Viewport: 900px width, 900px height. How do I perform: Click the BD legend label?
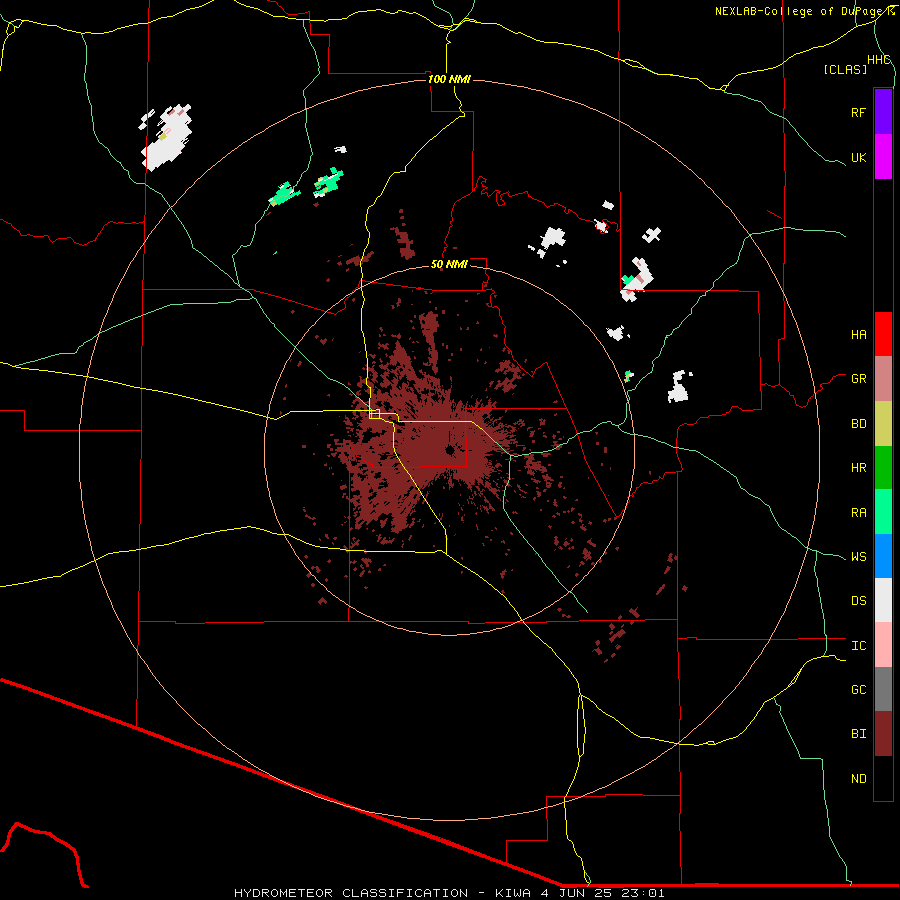click(x=858, y=424)
